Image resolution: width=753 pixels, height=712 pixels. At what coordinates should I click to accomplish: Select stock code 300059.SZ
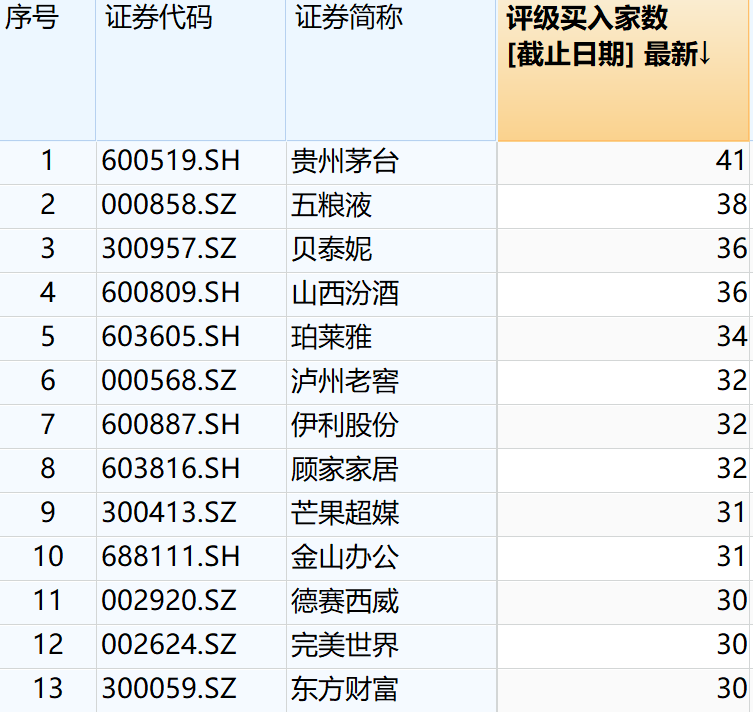tap(169, 689)
